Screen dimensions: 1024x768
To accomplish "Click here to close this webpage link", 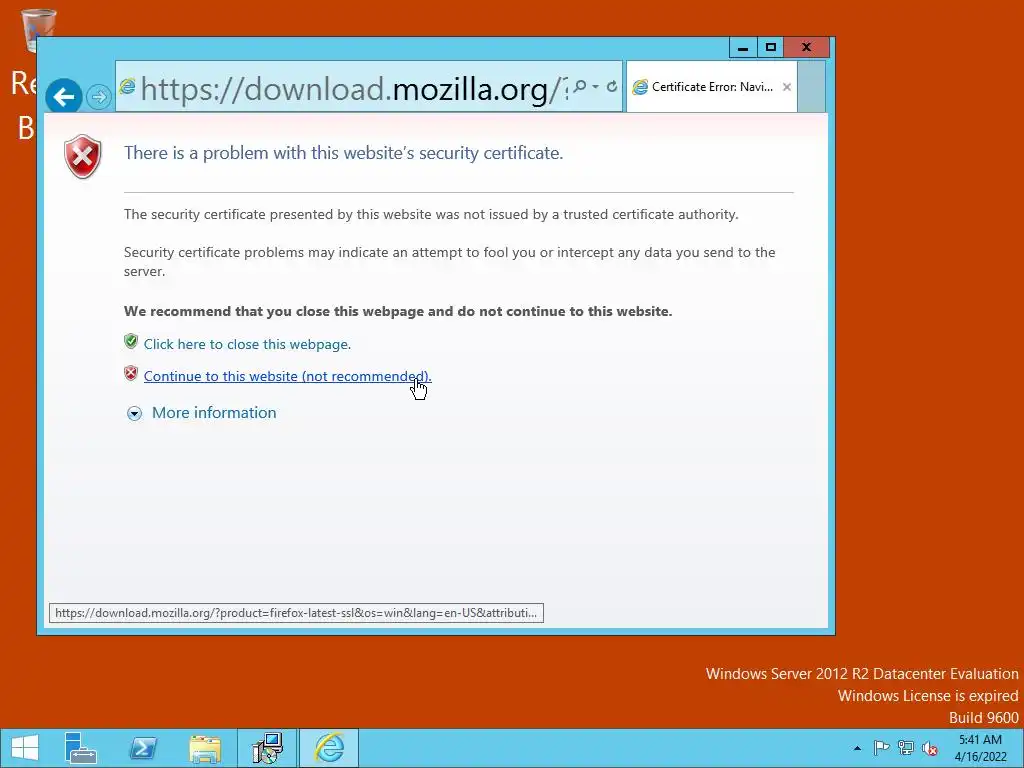I will [x=248, y=344].
